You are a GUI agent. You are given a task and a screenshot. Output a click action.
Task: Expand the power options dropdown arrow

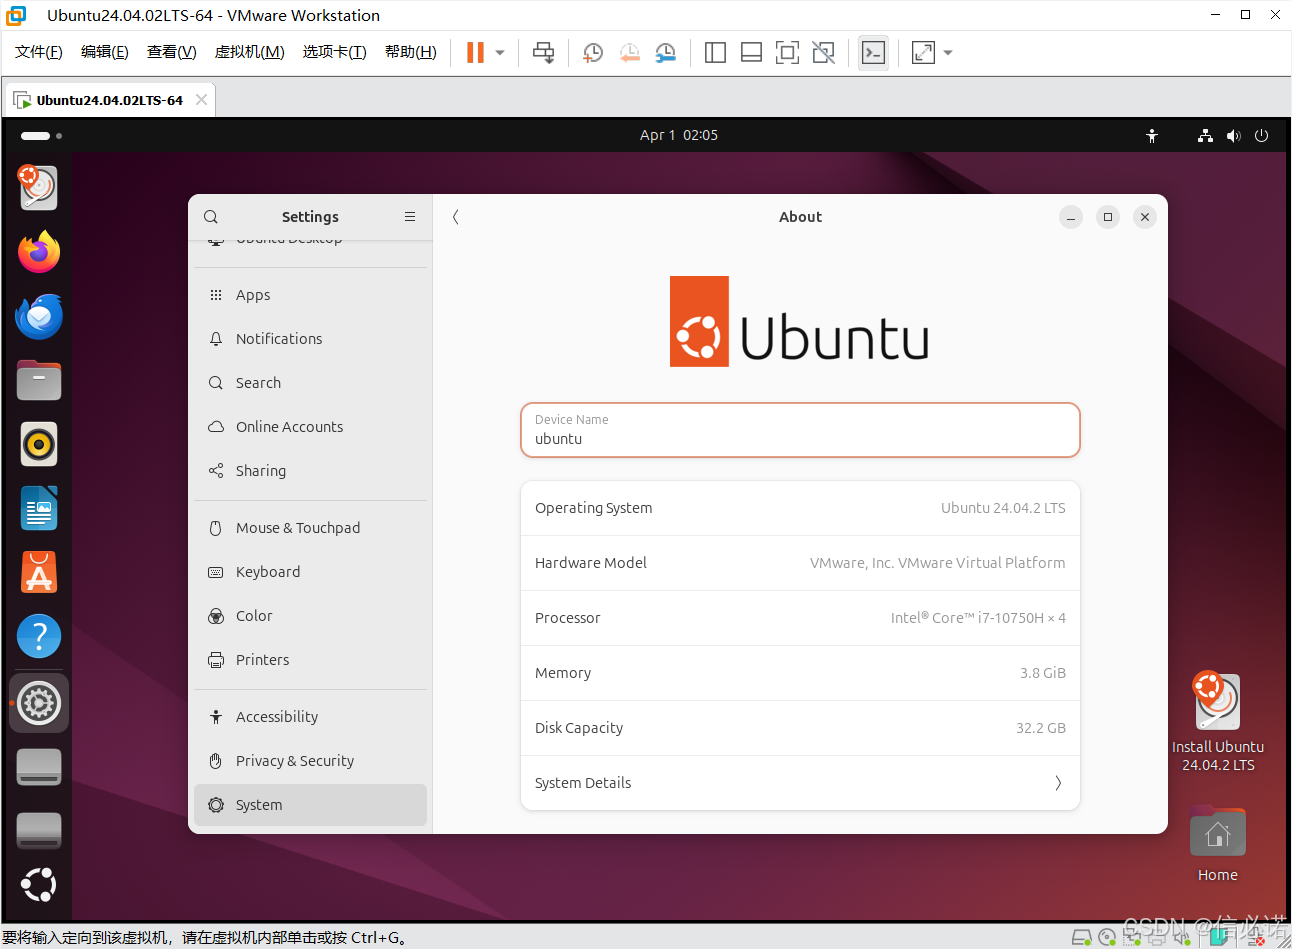(500, 53)
